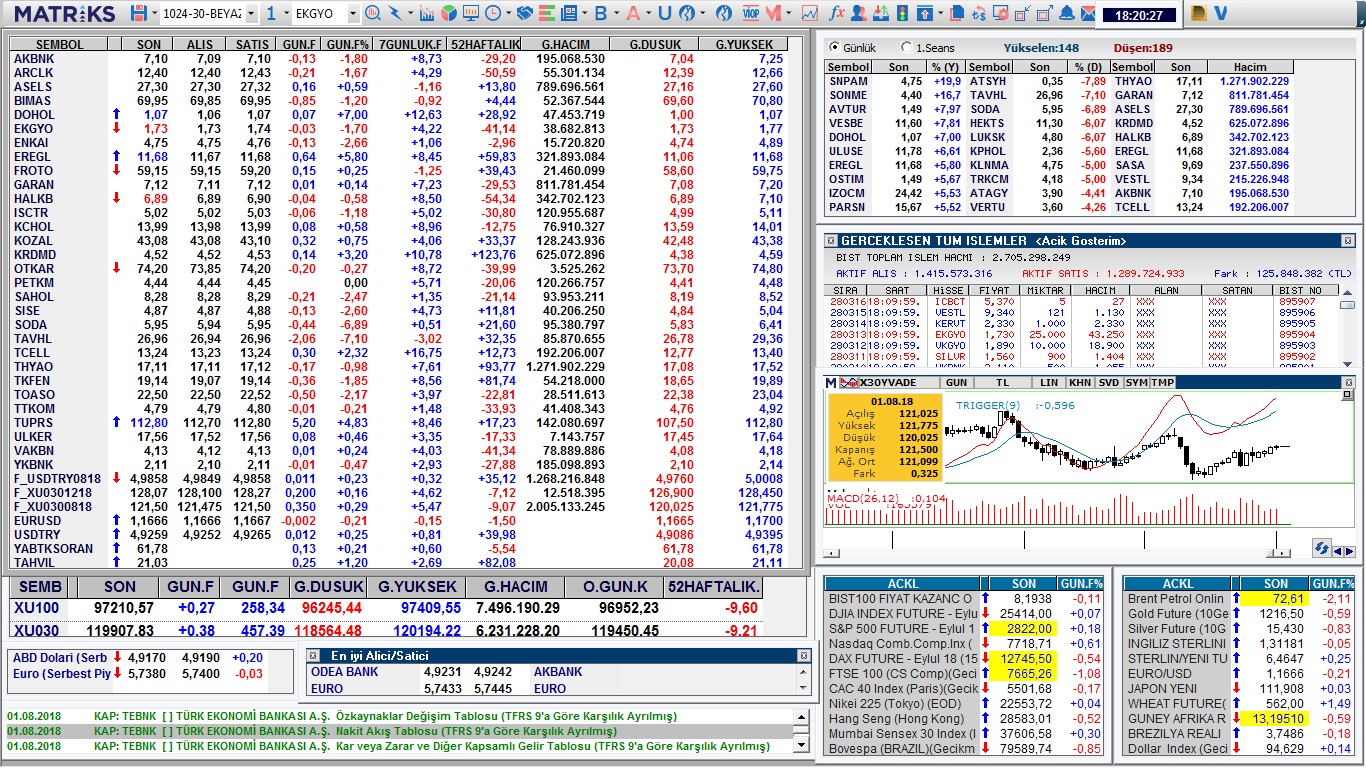The height and width of the screenshot is (768, 1366).
Task: Click the save layout floppy disk icon
Action: [x=138, y=14]
